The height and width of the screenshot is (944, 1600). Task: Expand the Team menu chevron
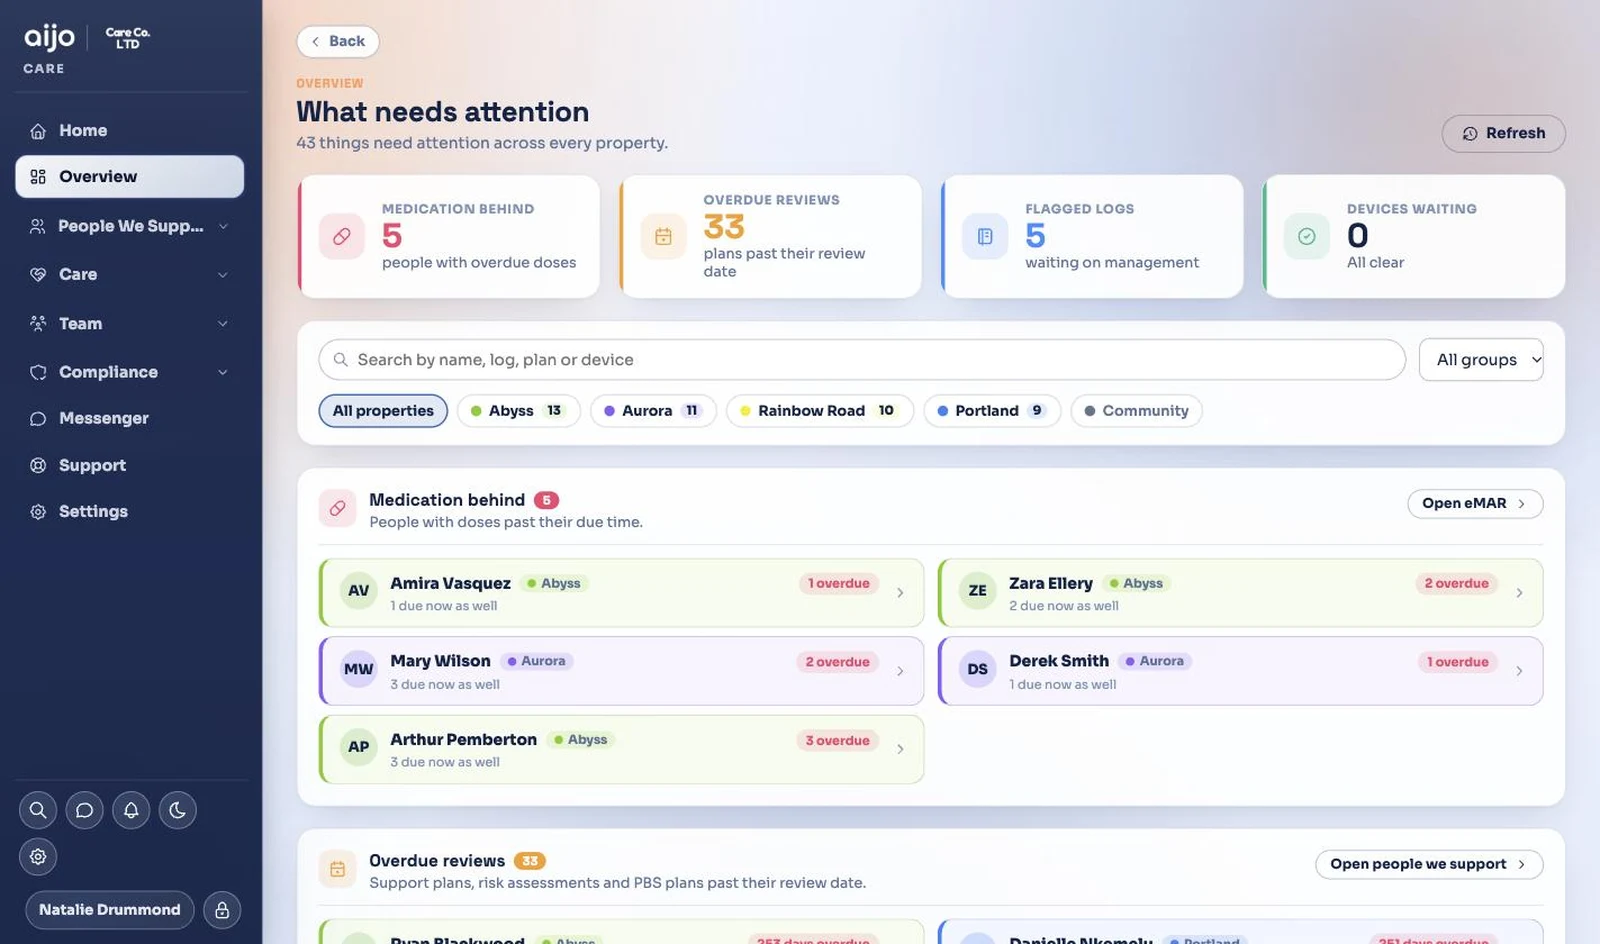pyautogui.click(x=223, y=323)
